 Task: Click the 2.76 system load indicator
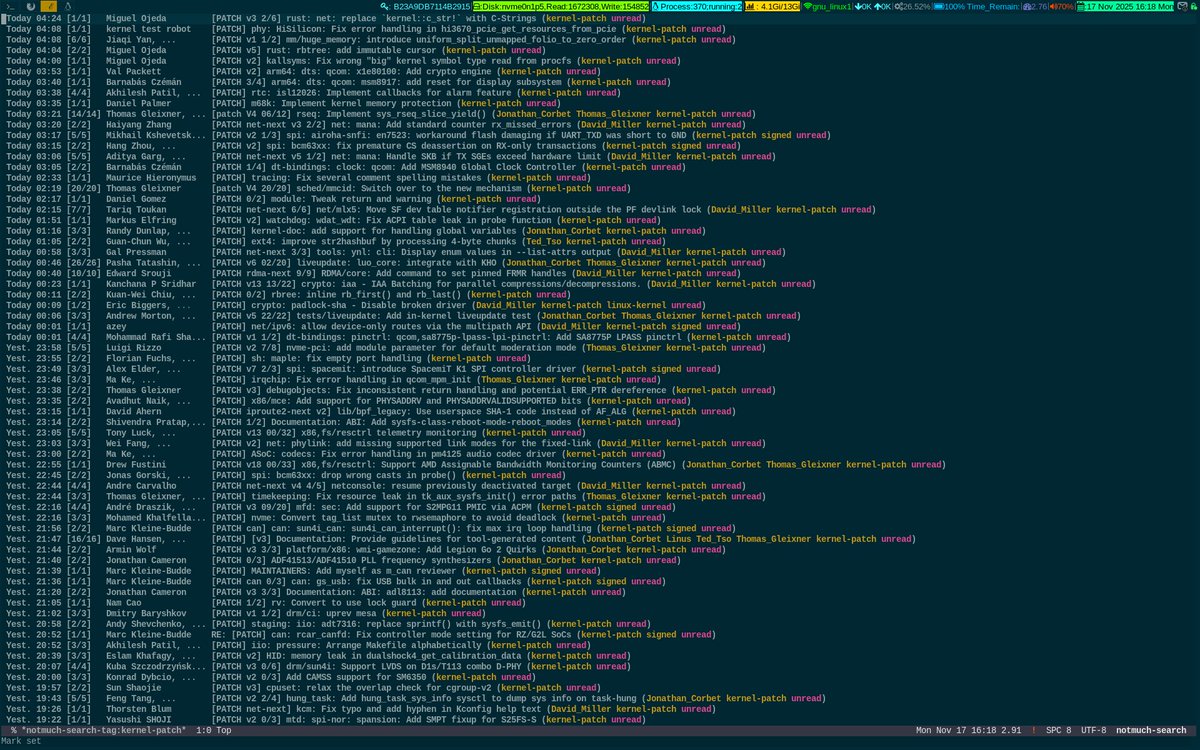click(1034, 6)
